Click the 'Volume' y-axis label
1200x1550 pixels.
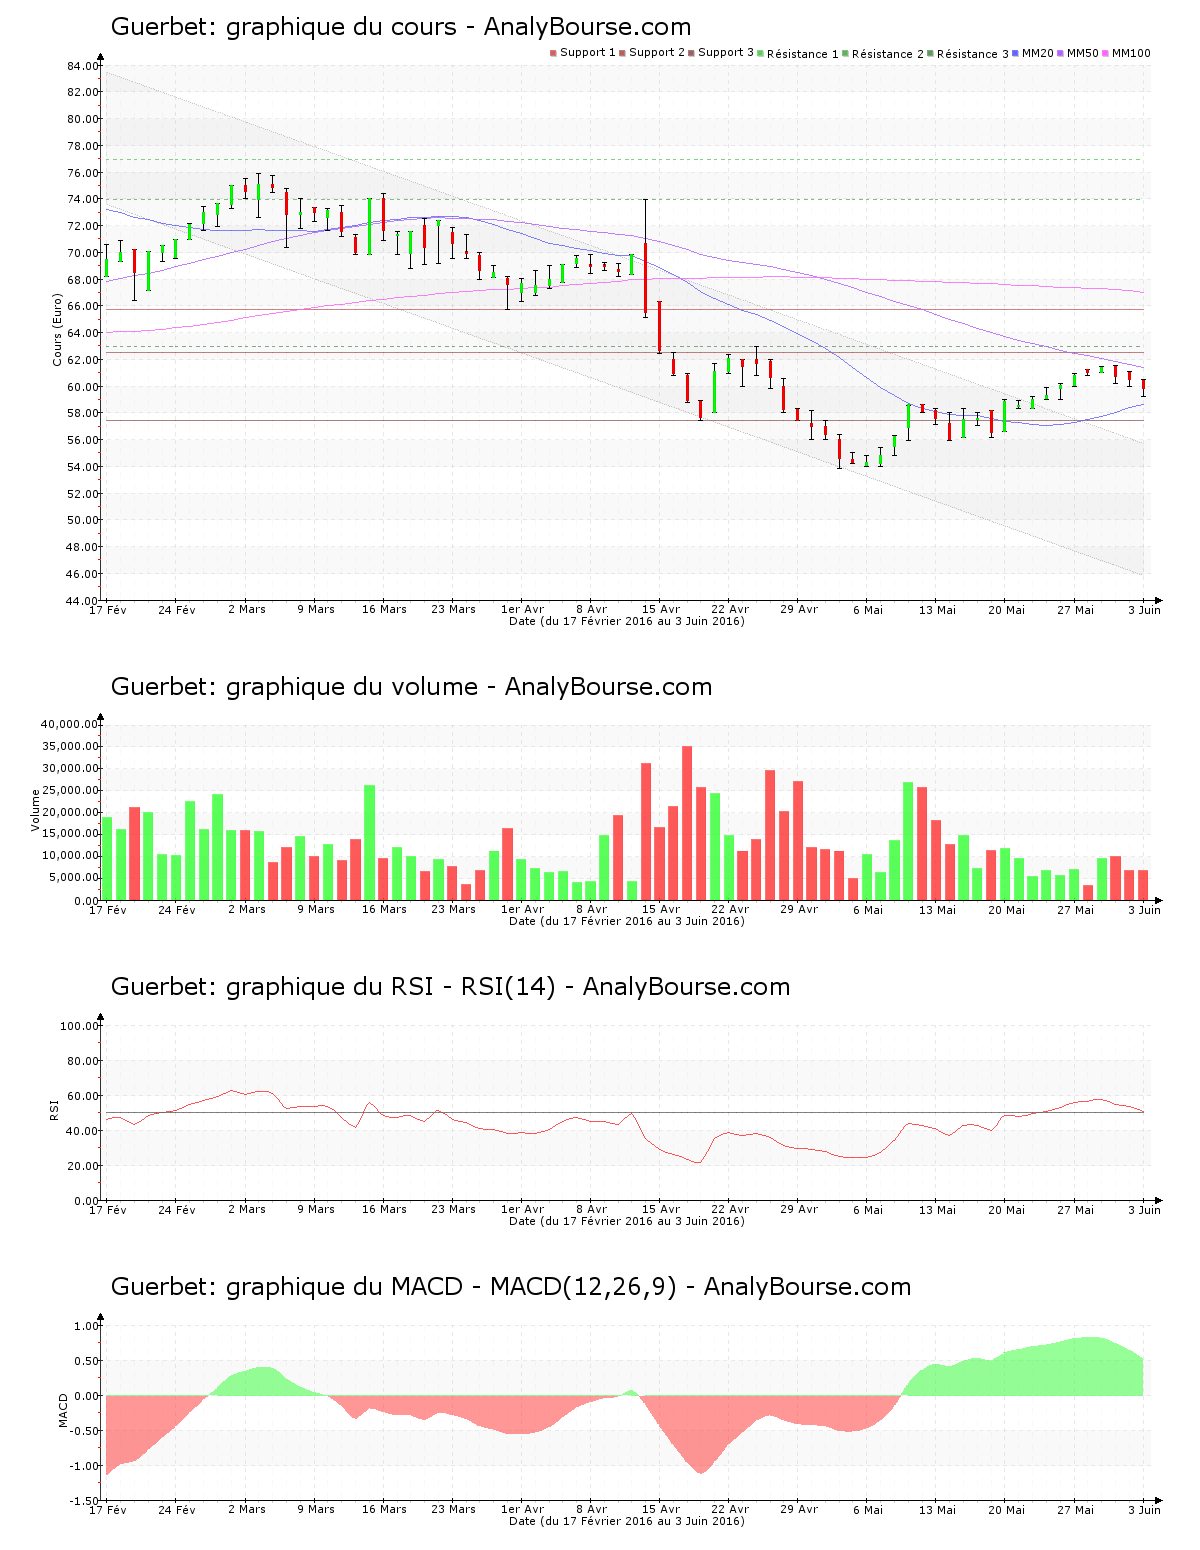[36, 811]
